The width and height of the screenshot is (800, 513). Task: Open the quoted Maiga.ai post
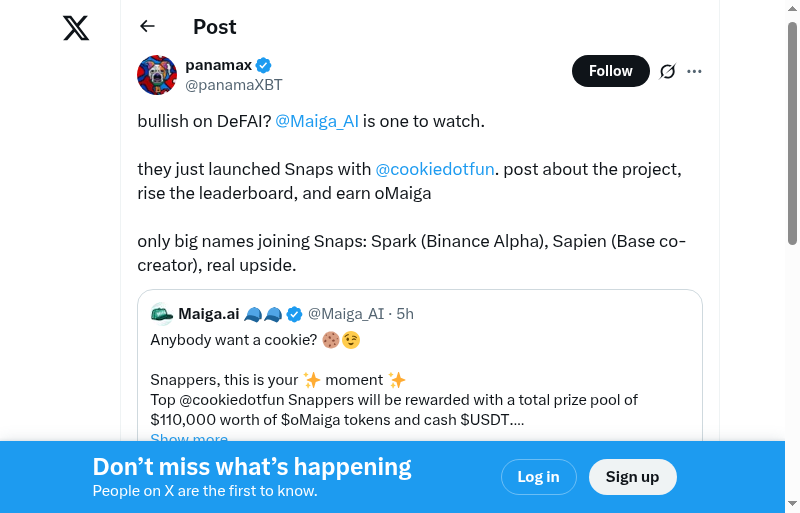pos(420,380)
